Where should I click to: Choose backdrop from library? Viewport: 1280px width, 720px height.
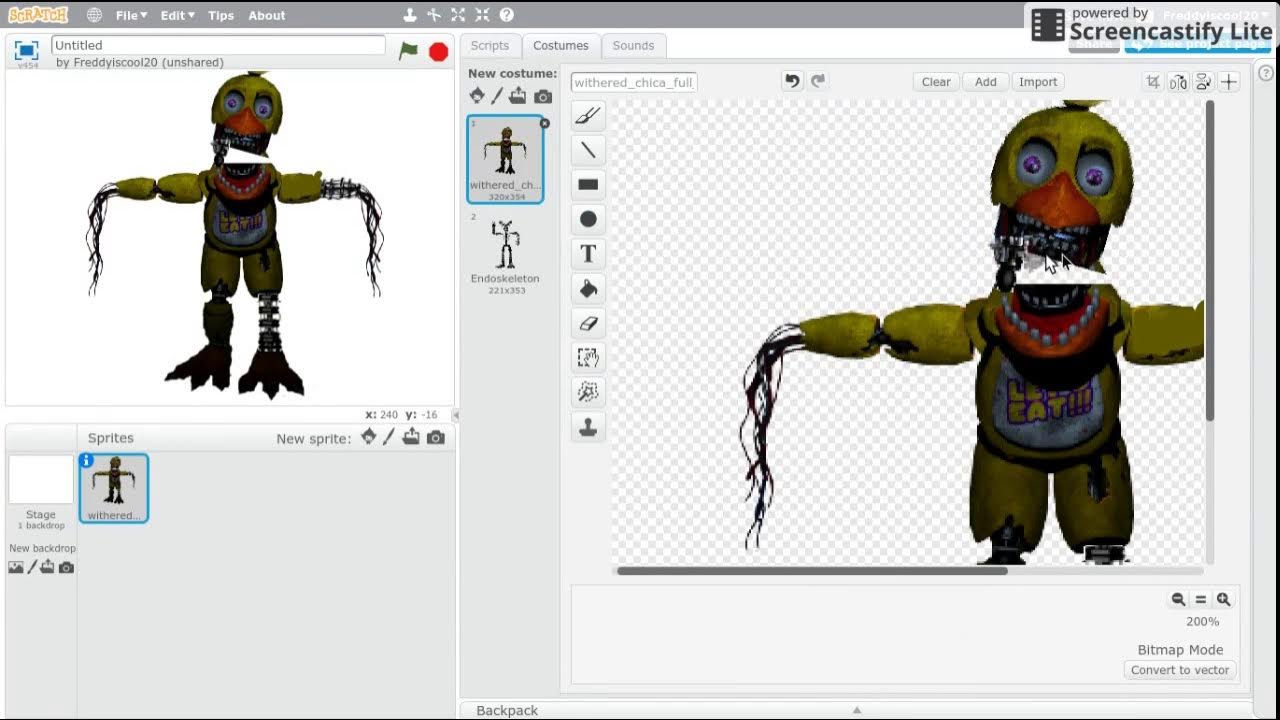[x=16, y=567]
